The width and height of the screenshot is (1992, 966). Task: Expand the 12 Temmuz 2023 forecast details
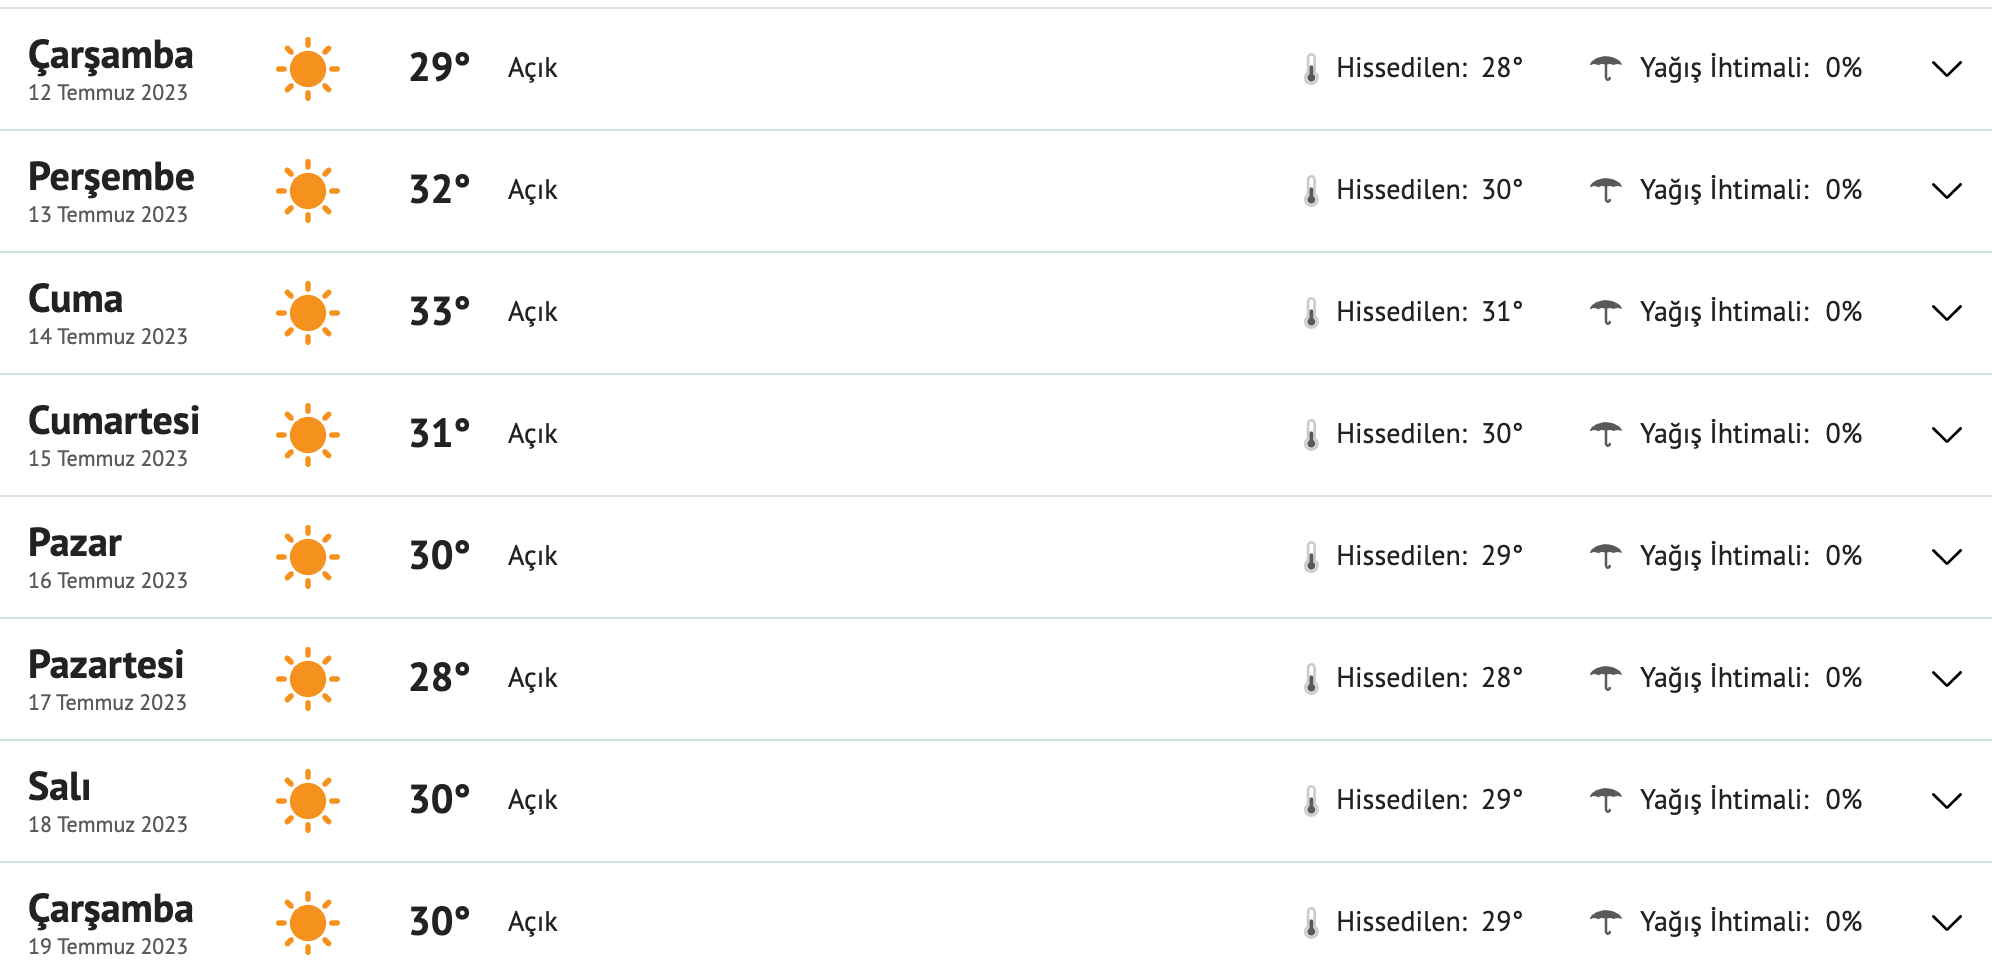1946,69
